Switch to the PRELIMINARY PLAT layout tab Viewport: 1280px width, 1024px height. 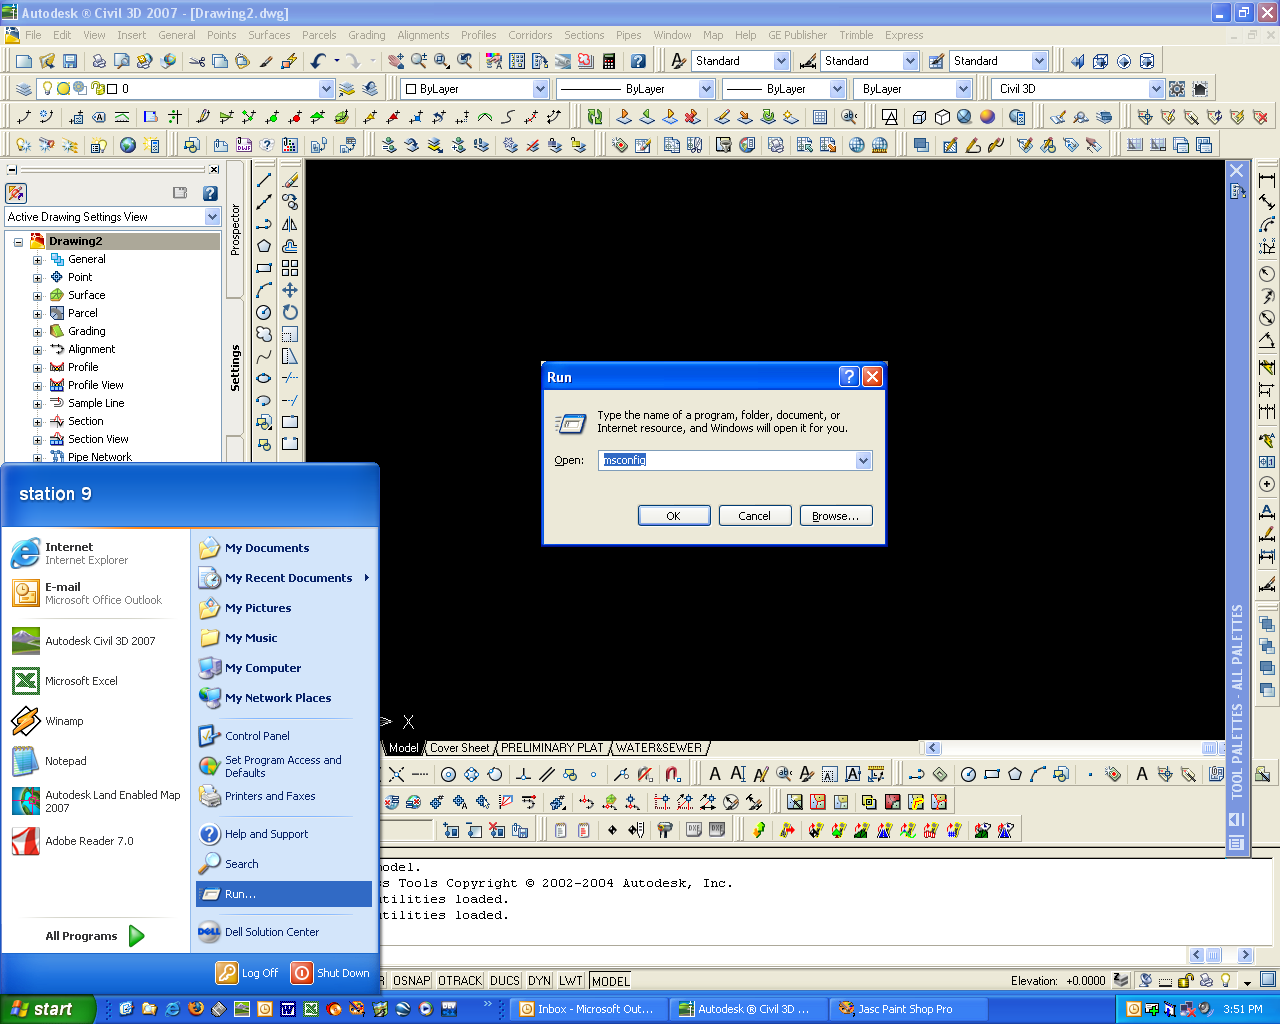(552, 748)
